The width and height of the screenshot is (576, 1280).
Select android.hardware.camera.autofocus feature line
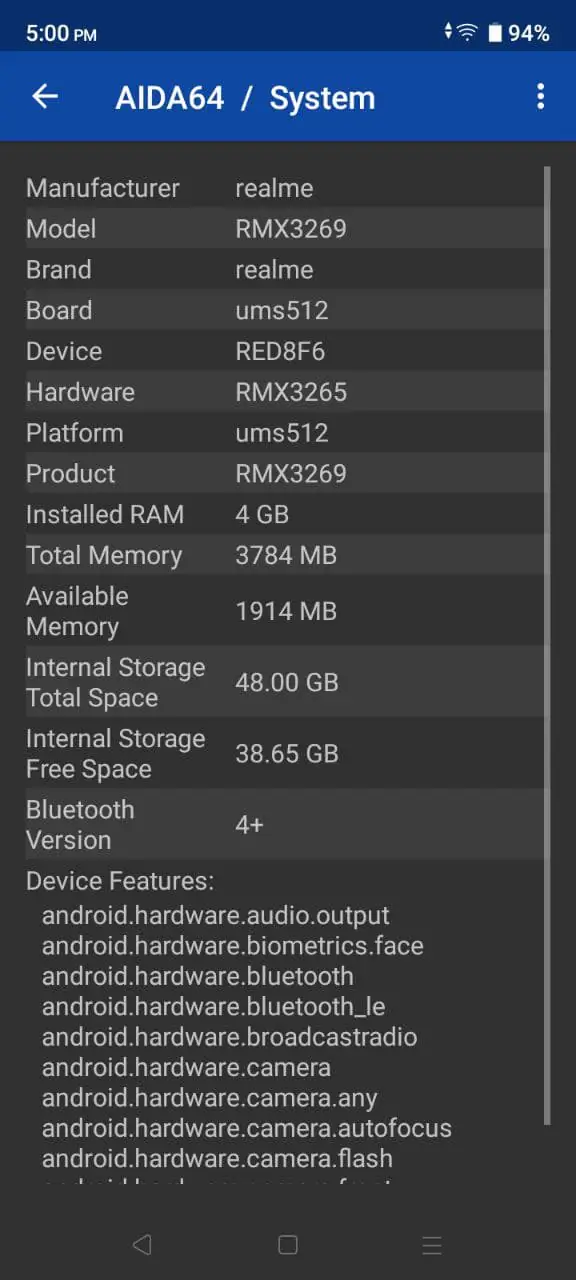(247, 1128)
